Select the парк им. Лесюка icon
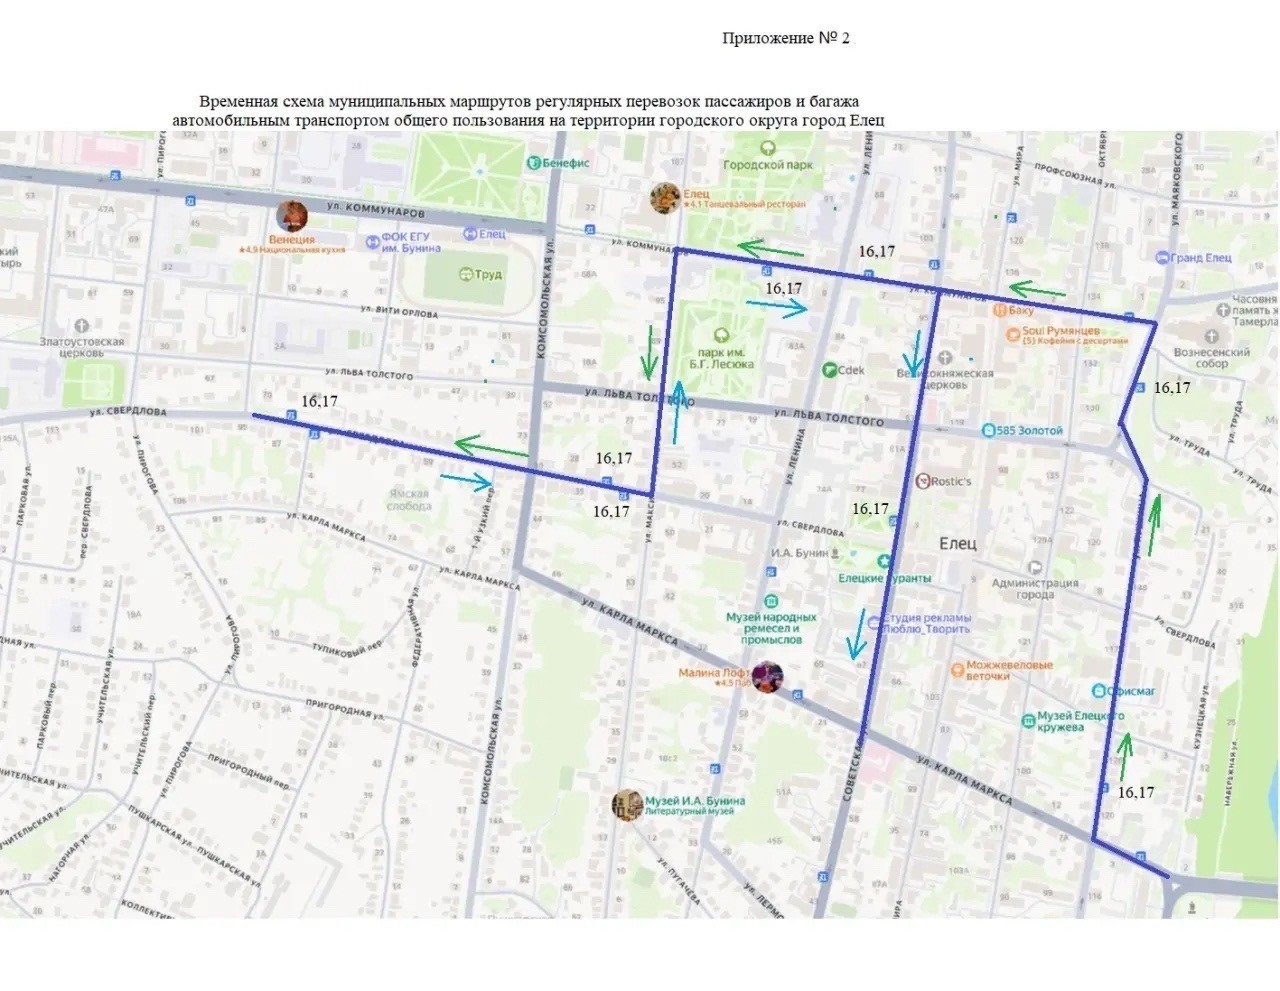 tap(720, 335)
